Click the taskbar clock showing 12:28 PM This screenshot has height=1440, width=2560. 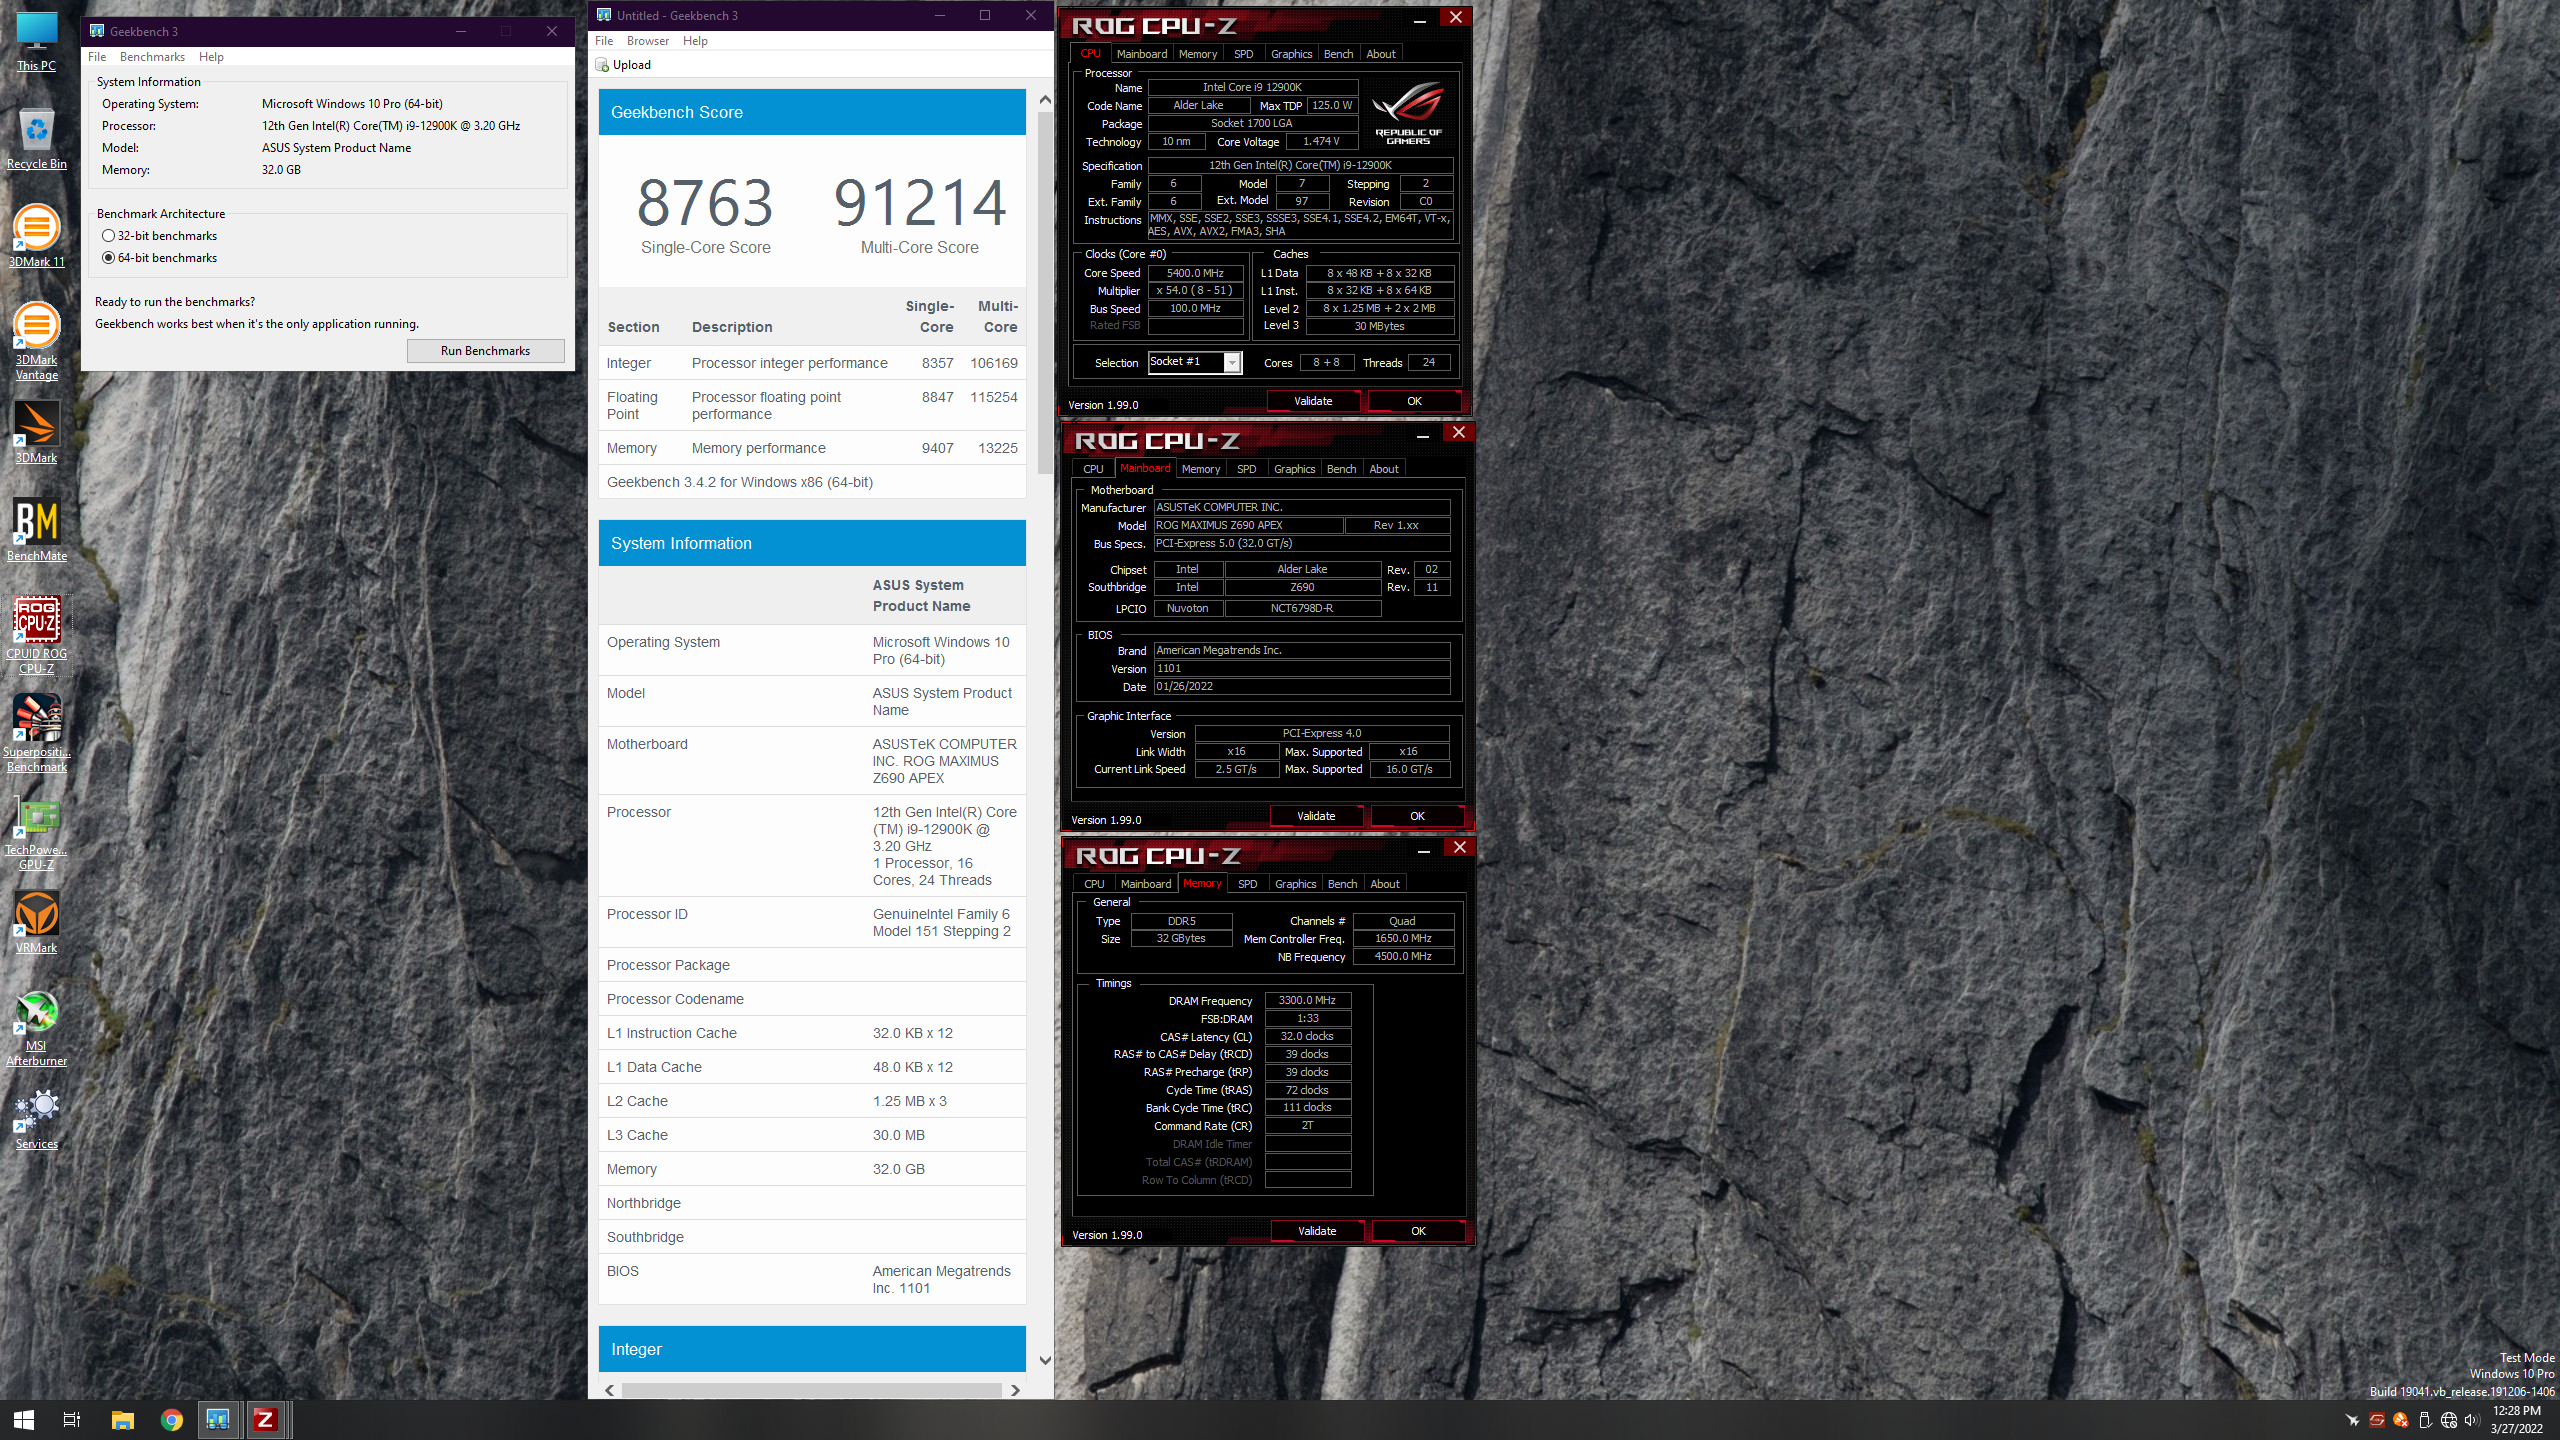click(2516, 1420)
